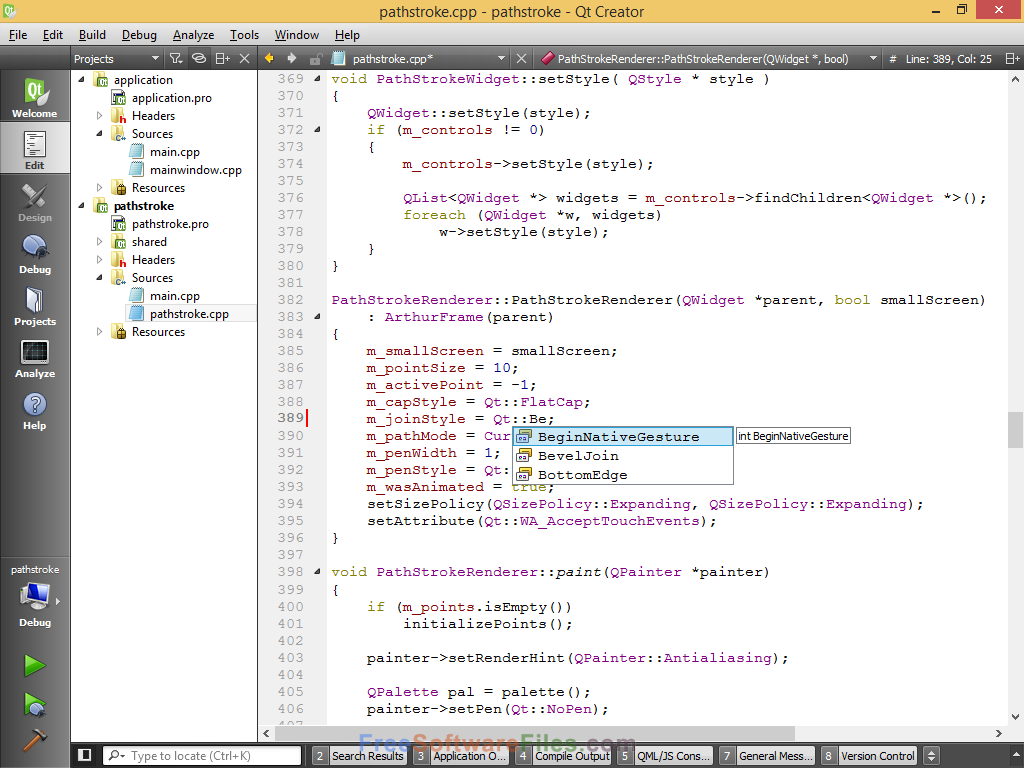Select BevelJoin from the autocomplete list

tap(578, 456)
